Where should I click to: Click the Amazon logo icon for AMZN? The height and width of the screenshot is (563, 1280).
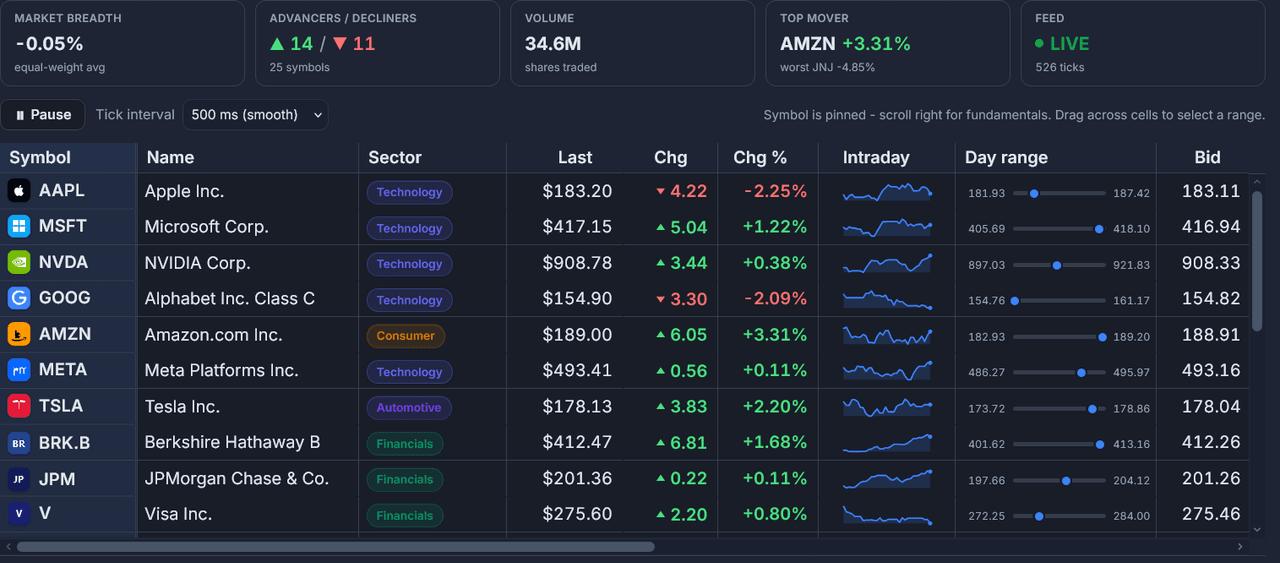click(19, 334)
